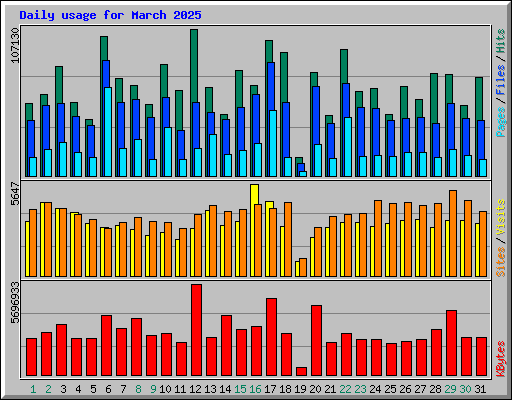Click the Pages legend label
The image size is (512, 400).
(500, 122)
